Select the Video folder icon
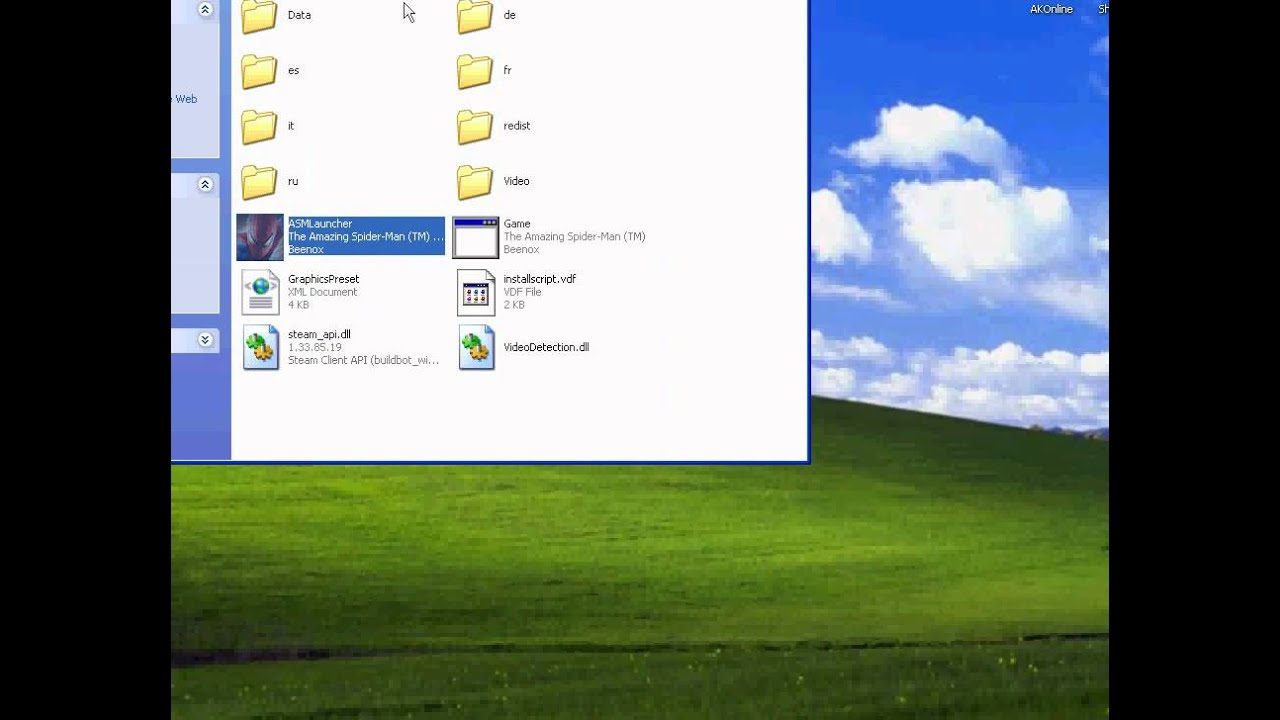 (x=475, y=181)
